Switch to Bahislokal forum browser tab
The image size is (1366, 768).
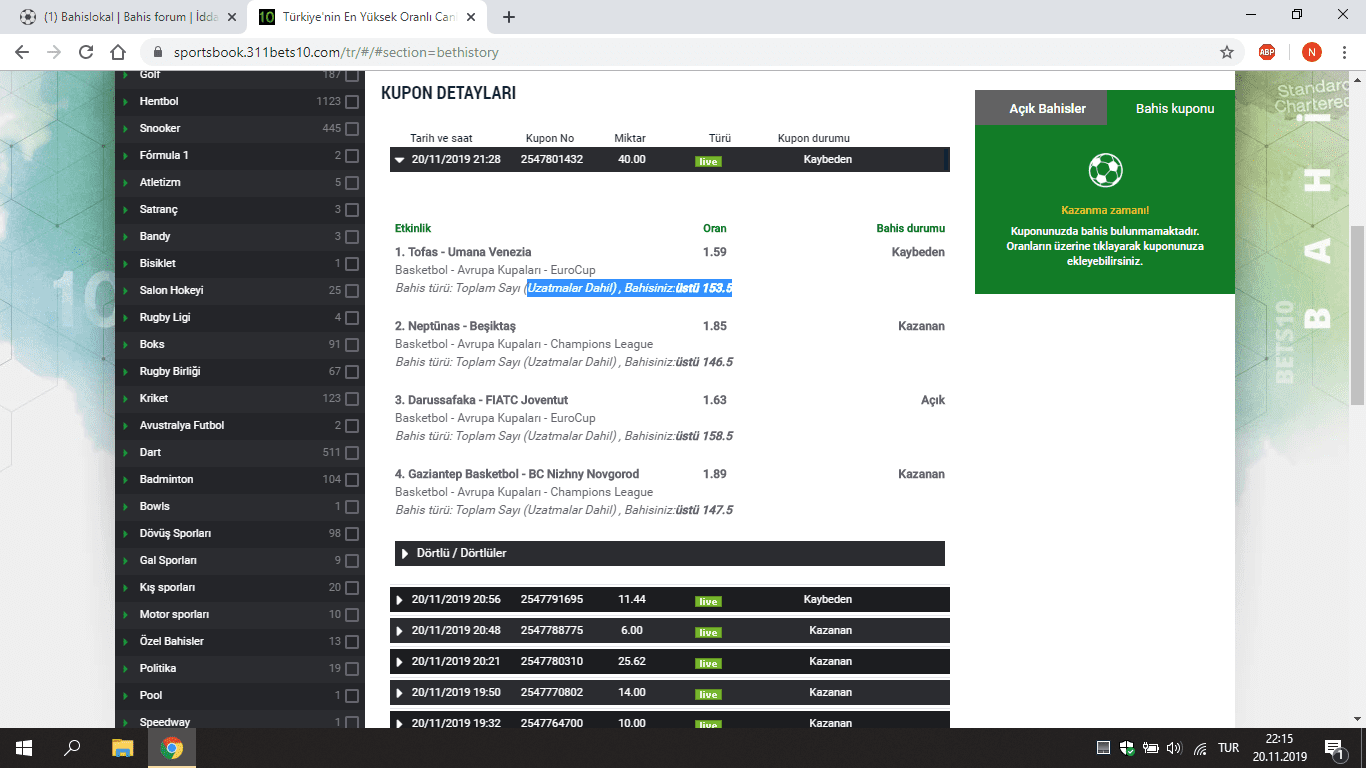coord(130,17)
